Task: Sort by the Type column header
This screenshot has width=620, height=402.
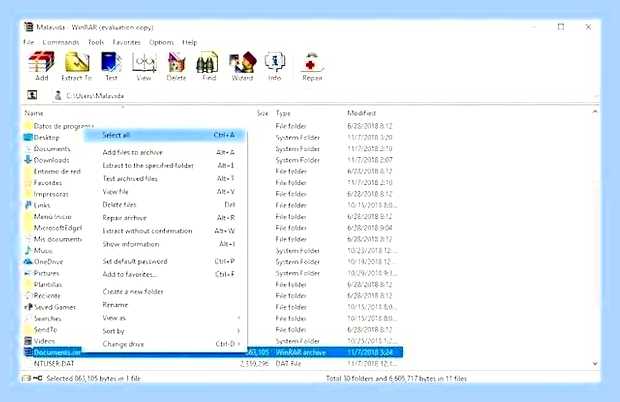Action: tap(283, 113)
